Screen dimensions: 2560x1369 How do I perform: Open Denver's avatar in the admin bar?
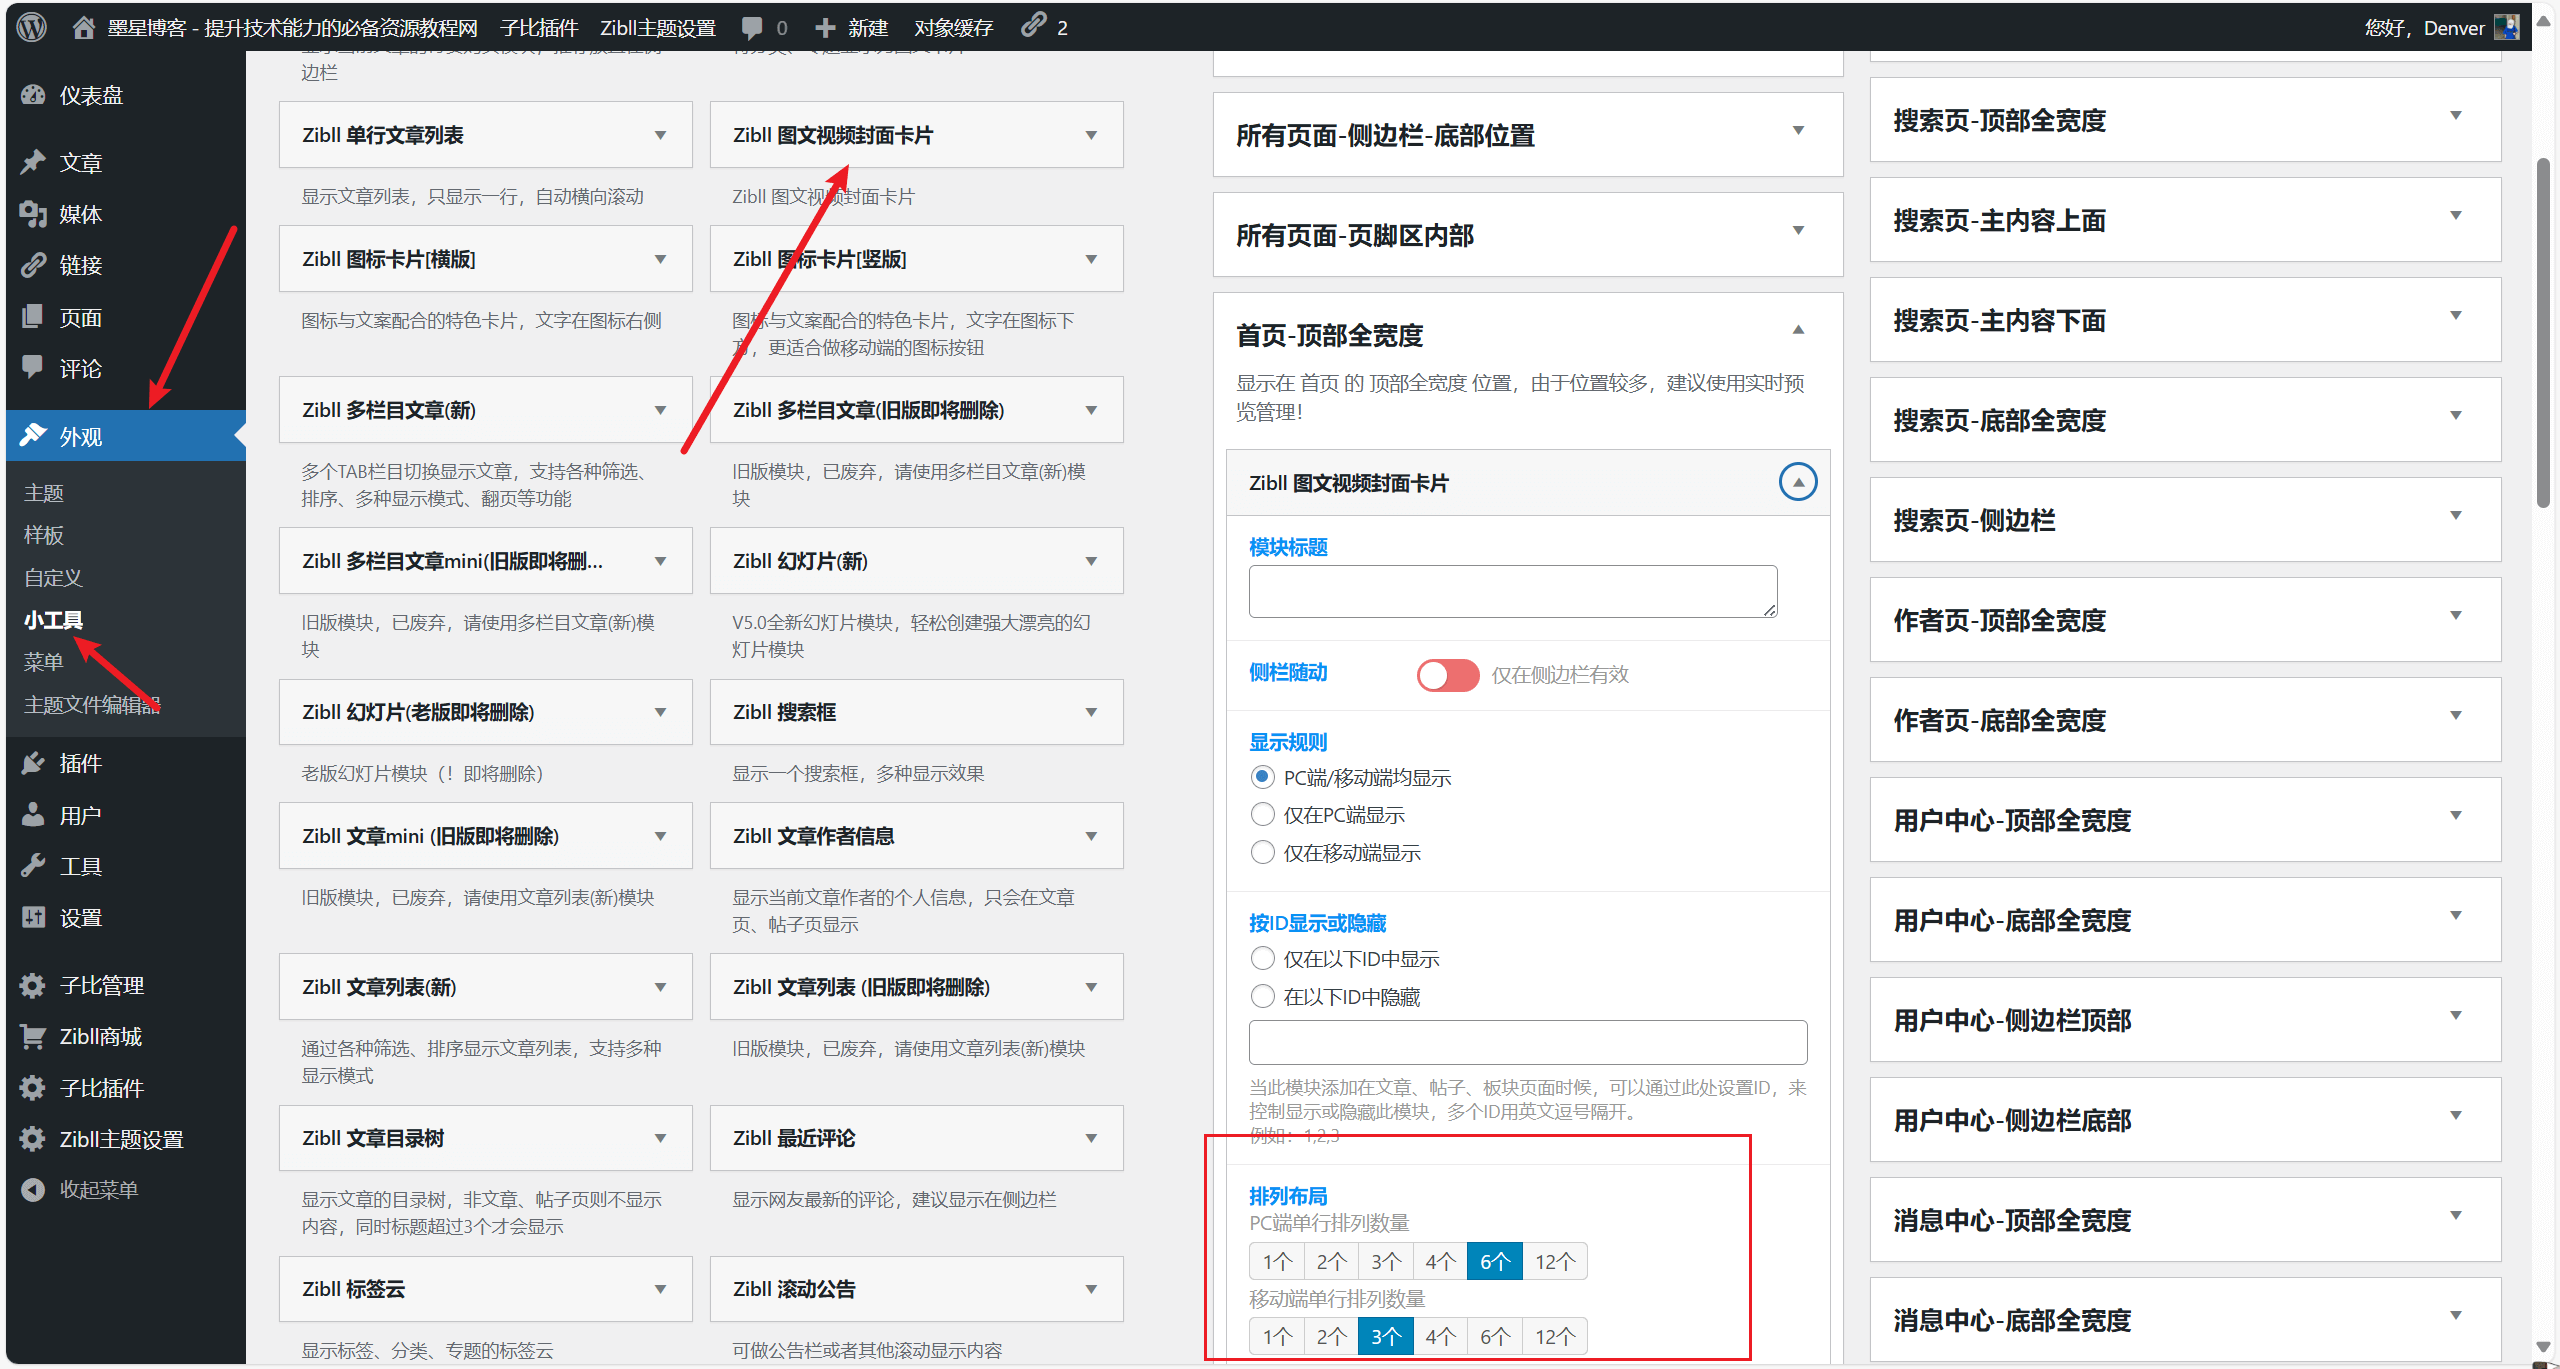click(2506, 27)
